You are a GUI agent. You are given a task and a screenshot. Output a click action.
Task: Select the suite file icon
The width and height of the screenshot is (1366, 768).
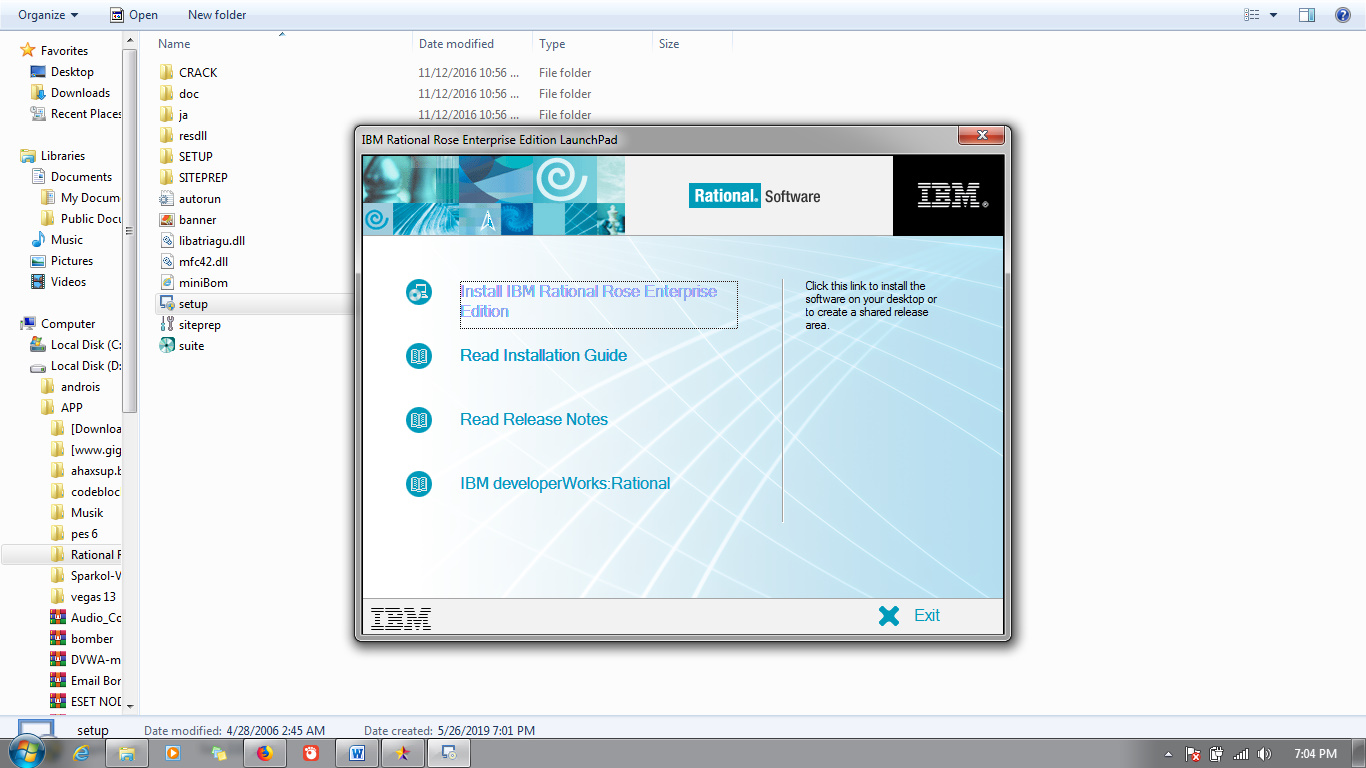[167, 346]
